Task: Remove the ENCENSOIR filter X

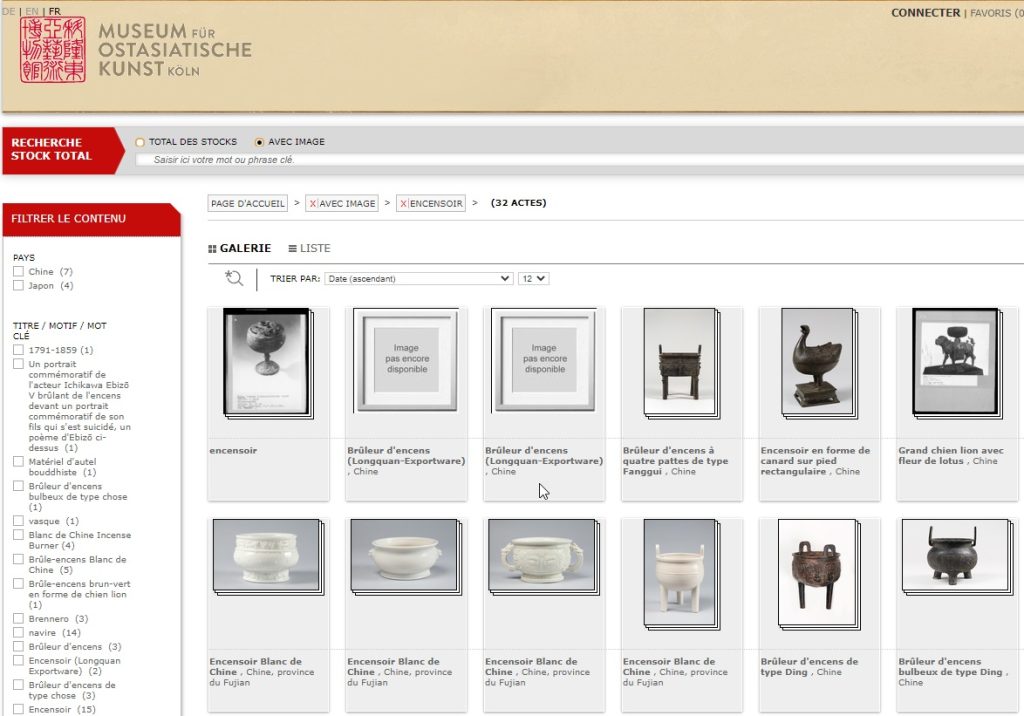Action: point(404,203)
